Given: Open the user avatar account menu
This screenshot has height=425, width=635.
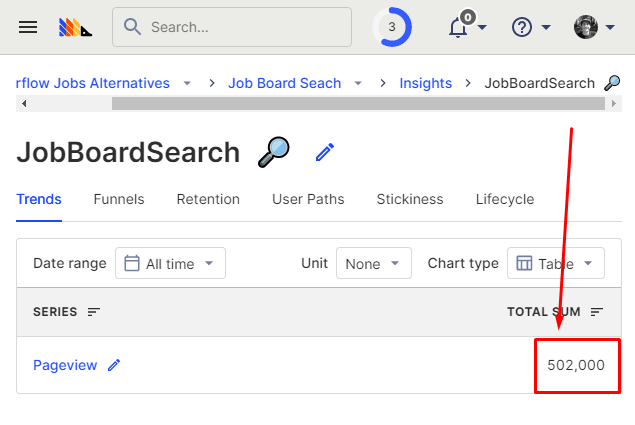Looking at the screenshot, I should pos(586,27).
